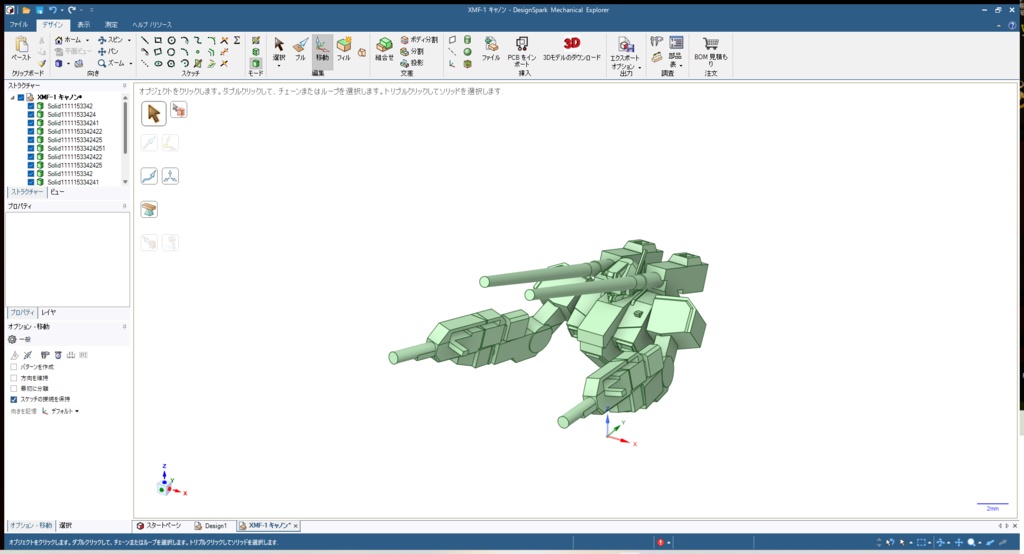The image size is (1024, 554).
Task: Click the save icon in title bar
Action: pos(39,10)
